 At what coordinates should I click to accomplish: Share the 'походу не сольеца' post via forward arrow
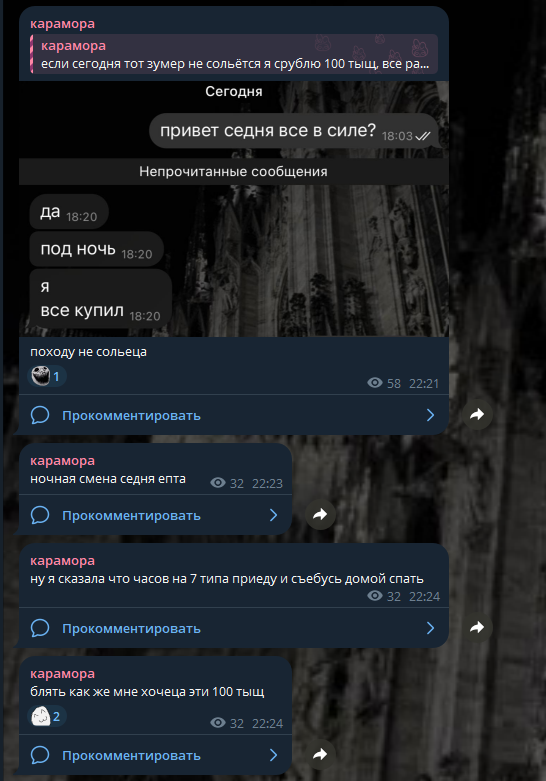(477, 414)
